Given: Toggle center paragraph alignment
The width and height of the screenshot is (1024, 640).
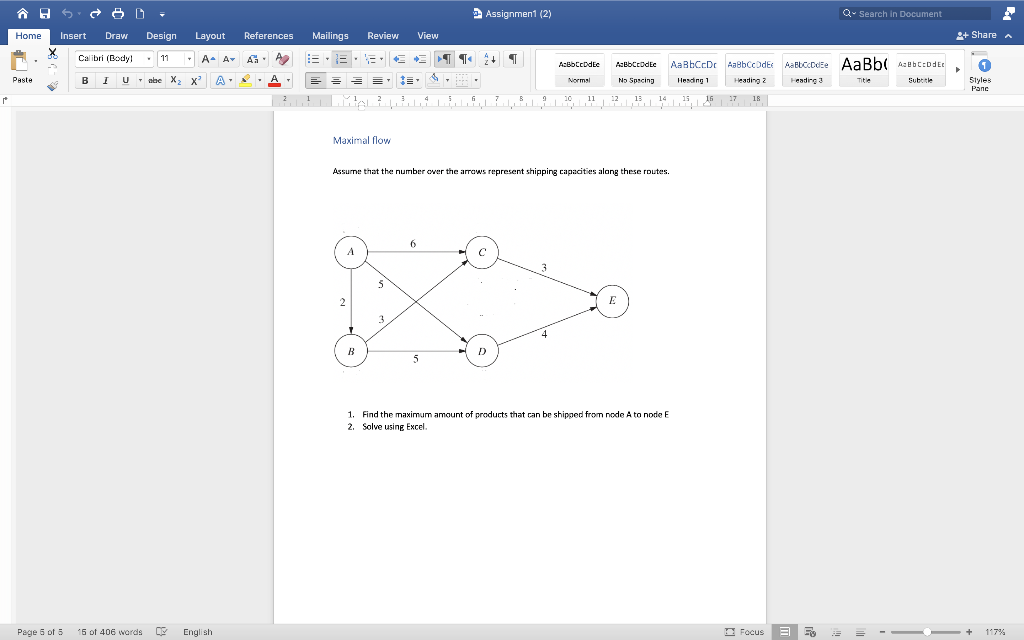Looking at the screenshot, I should [334, 80].
